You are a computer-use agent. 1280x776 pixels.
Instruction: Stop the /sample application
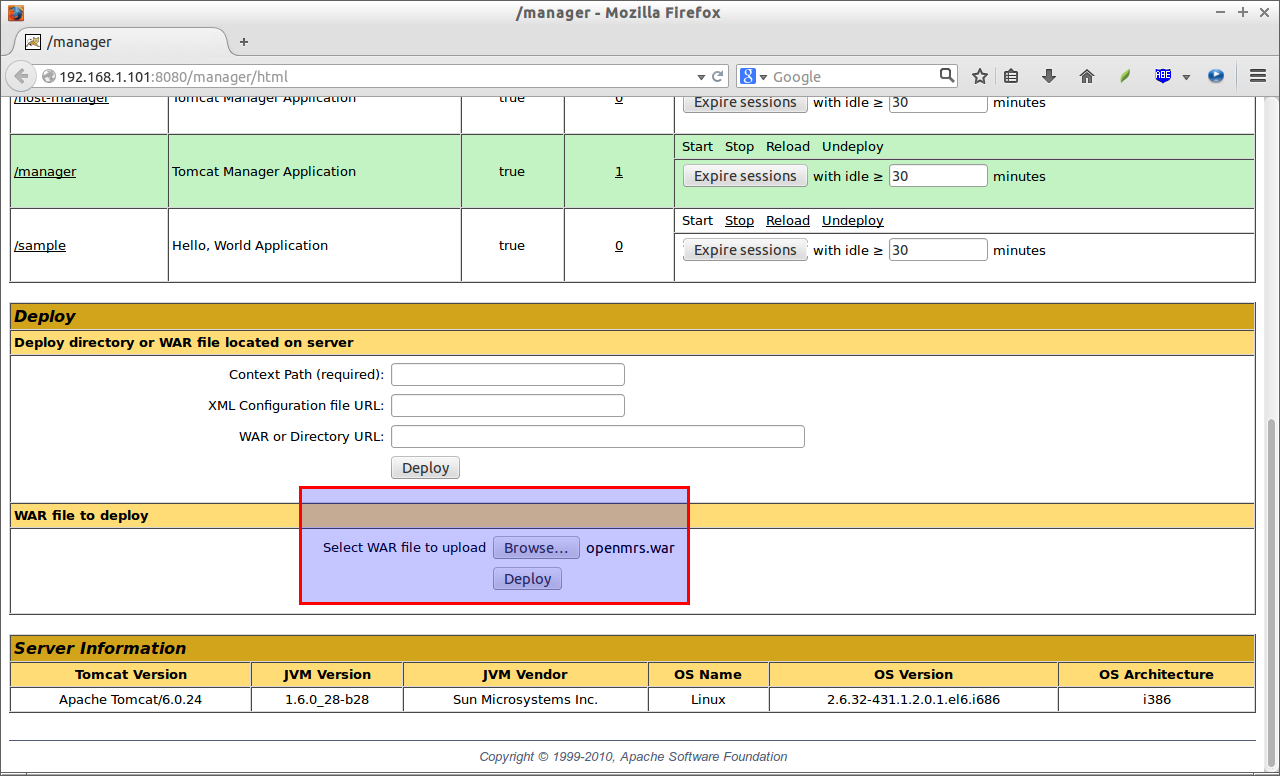pos(739,221)
